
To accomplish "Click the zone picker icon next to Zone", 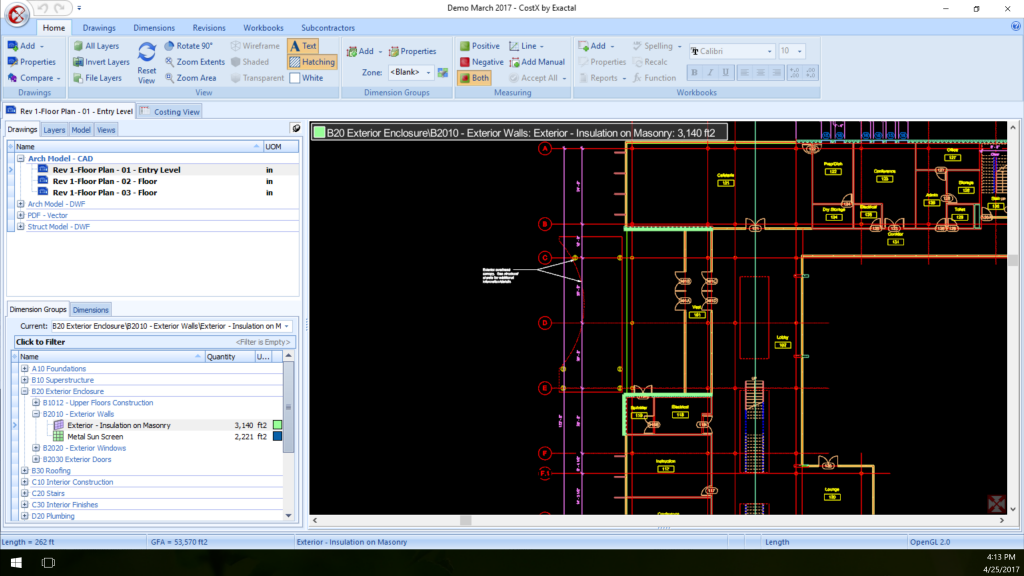I will (x=443, y=72).
